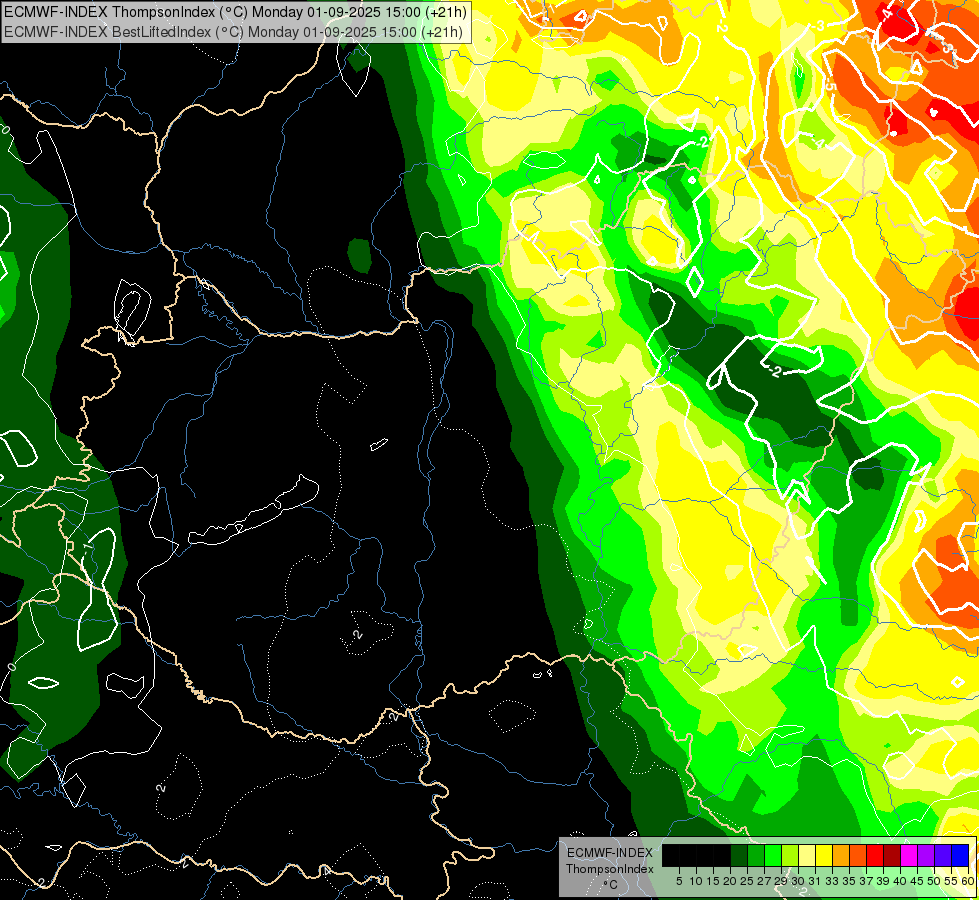Select the yellow 31–33 legend swatch
Viewport: 979px width, 900px height.
click(x=824, y=855)
